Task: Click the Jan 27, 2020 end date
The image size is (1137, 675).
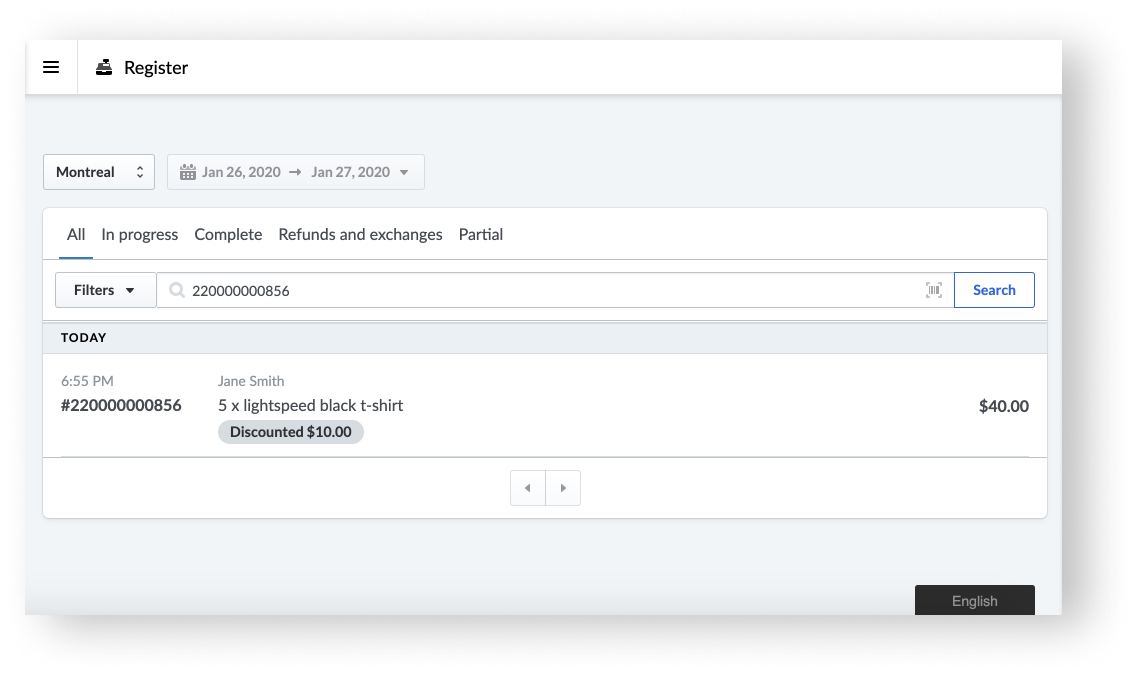Action: [351, 172]
